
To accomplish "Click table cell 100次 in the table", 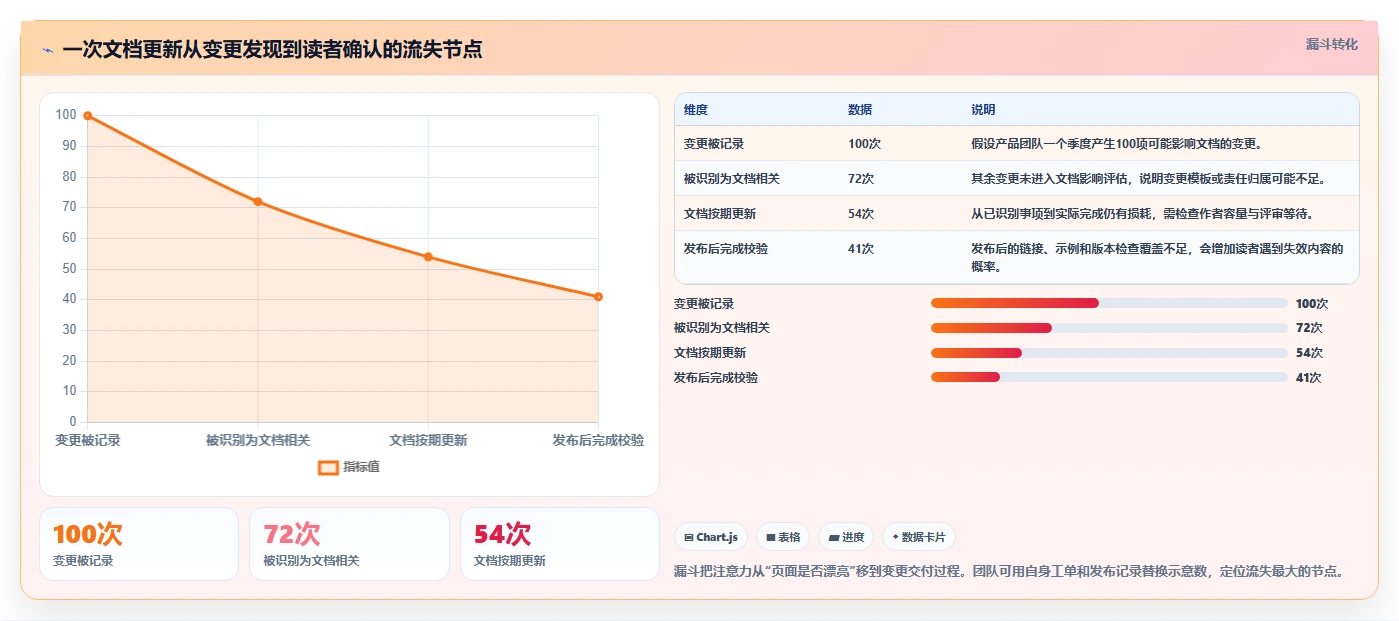I will coord(865,144).
